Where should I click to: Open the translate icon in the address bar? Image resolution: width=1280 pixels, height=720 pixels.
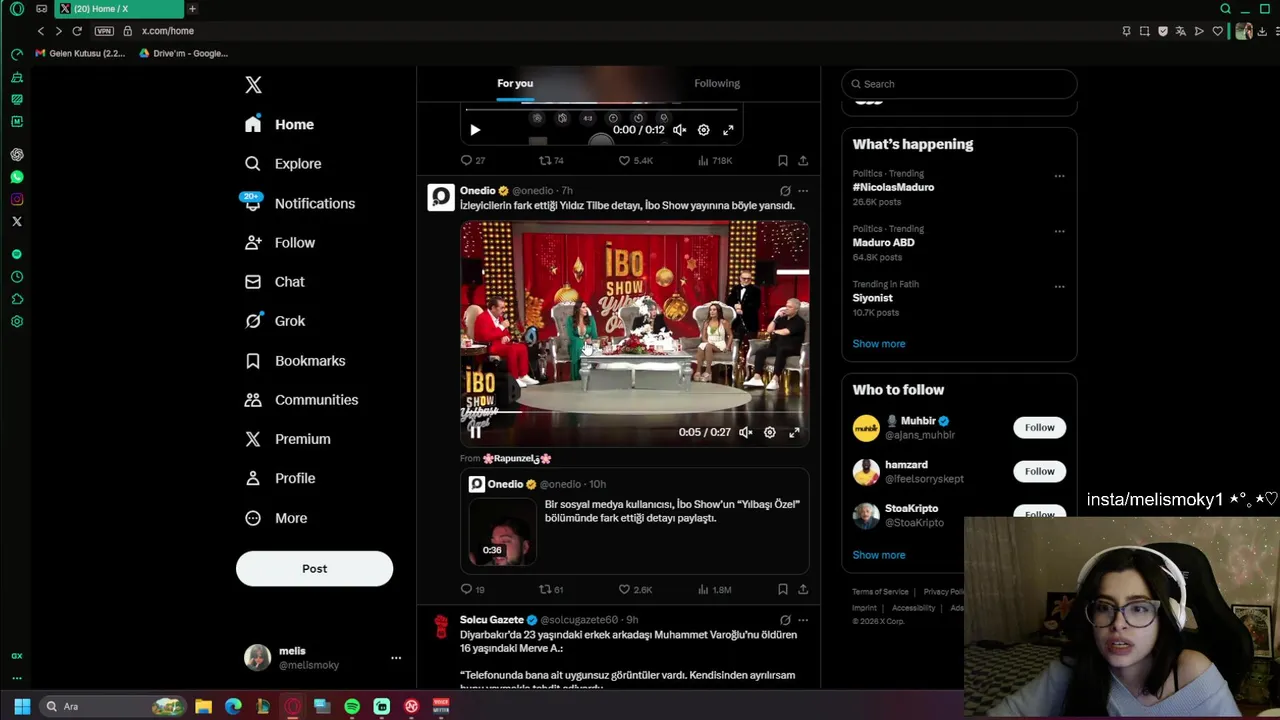tap(1181, 31)
